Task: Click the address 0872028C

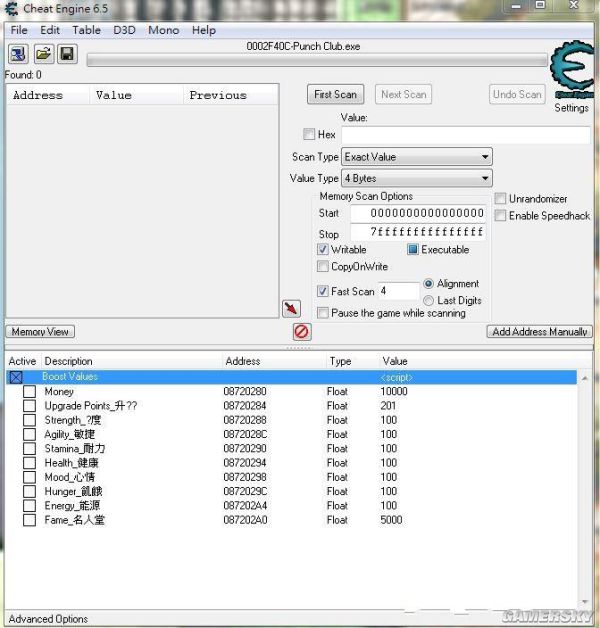Action: pyautogui.click(x=245, y=435)
